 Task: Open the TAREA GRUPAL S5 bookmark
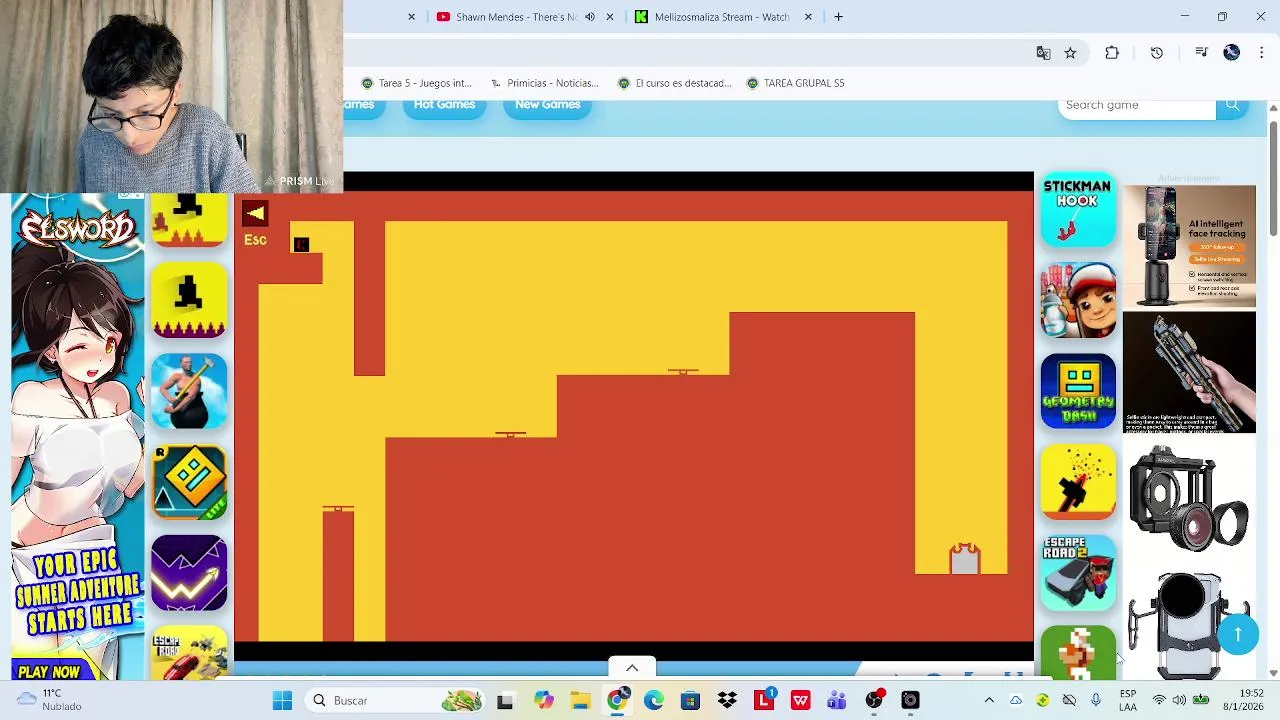point(796,83)
